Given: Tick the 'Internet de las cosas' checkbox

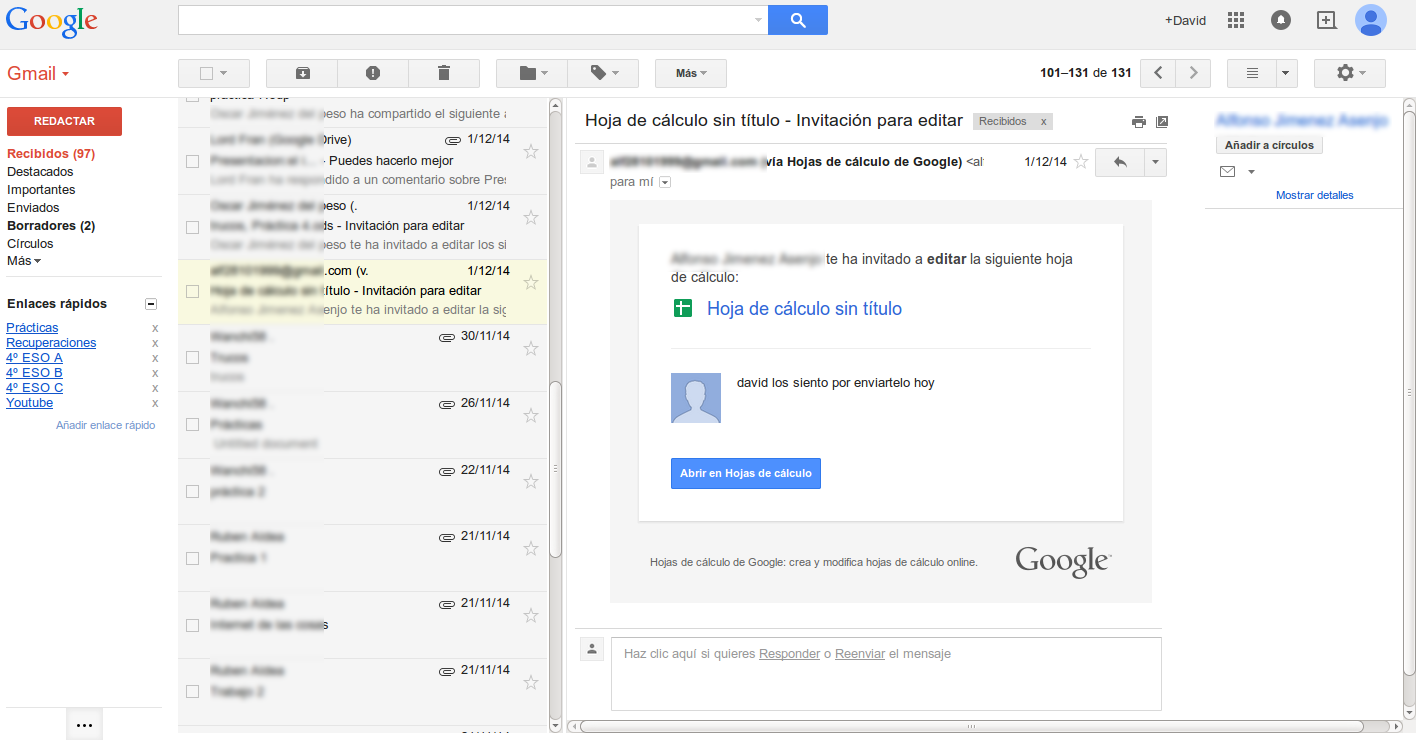Looking at the screenshot, I should tap(193, 625).
